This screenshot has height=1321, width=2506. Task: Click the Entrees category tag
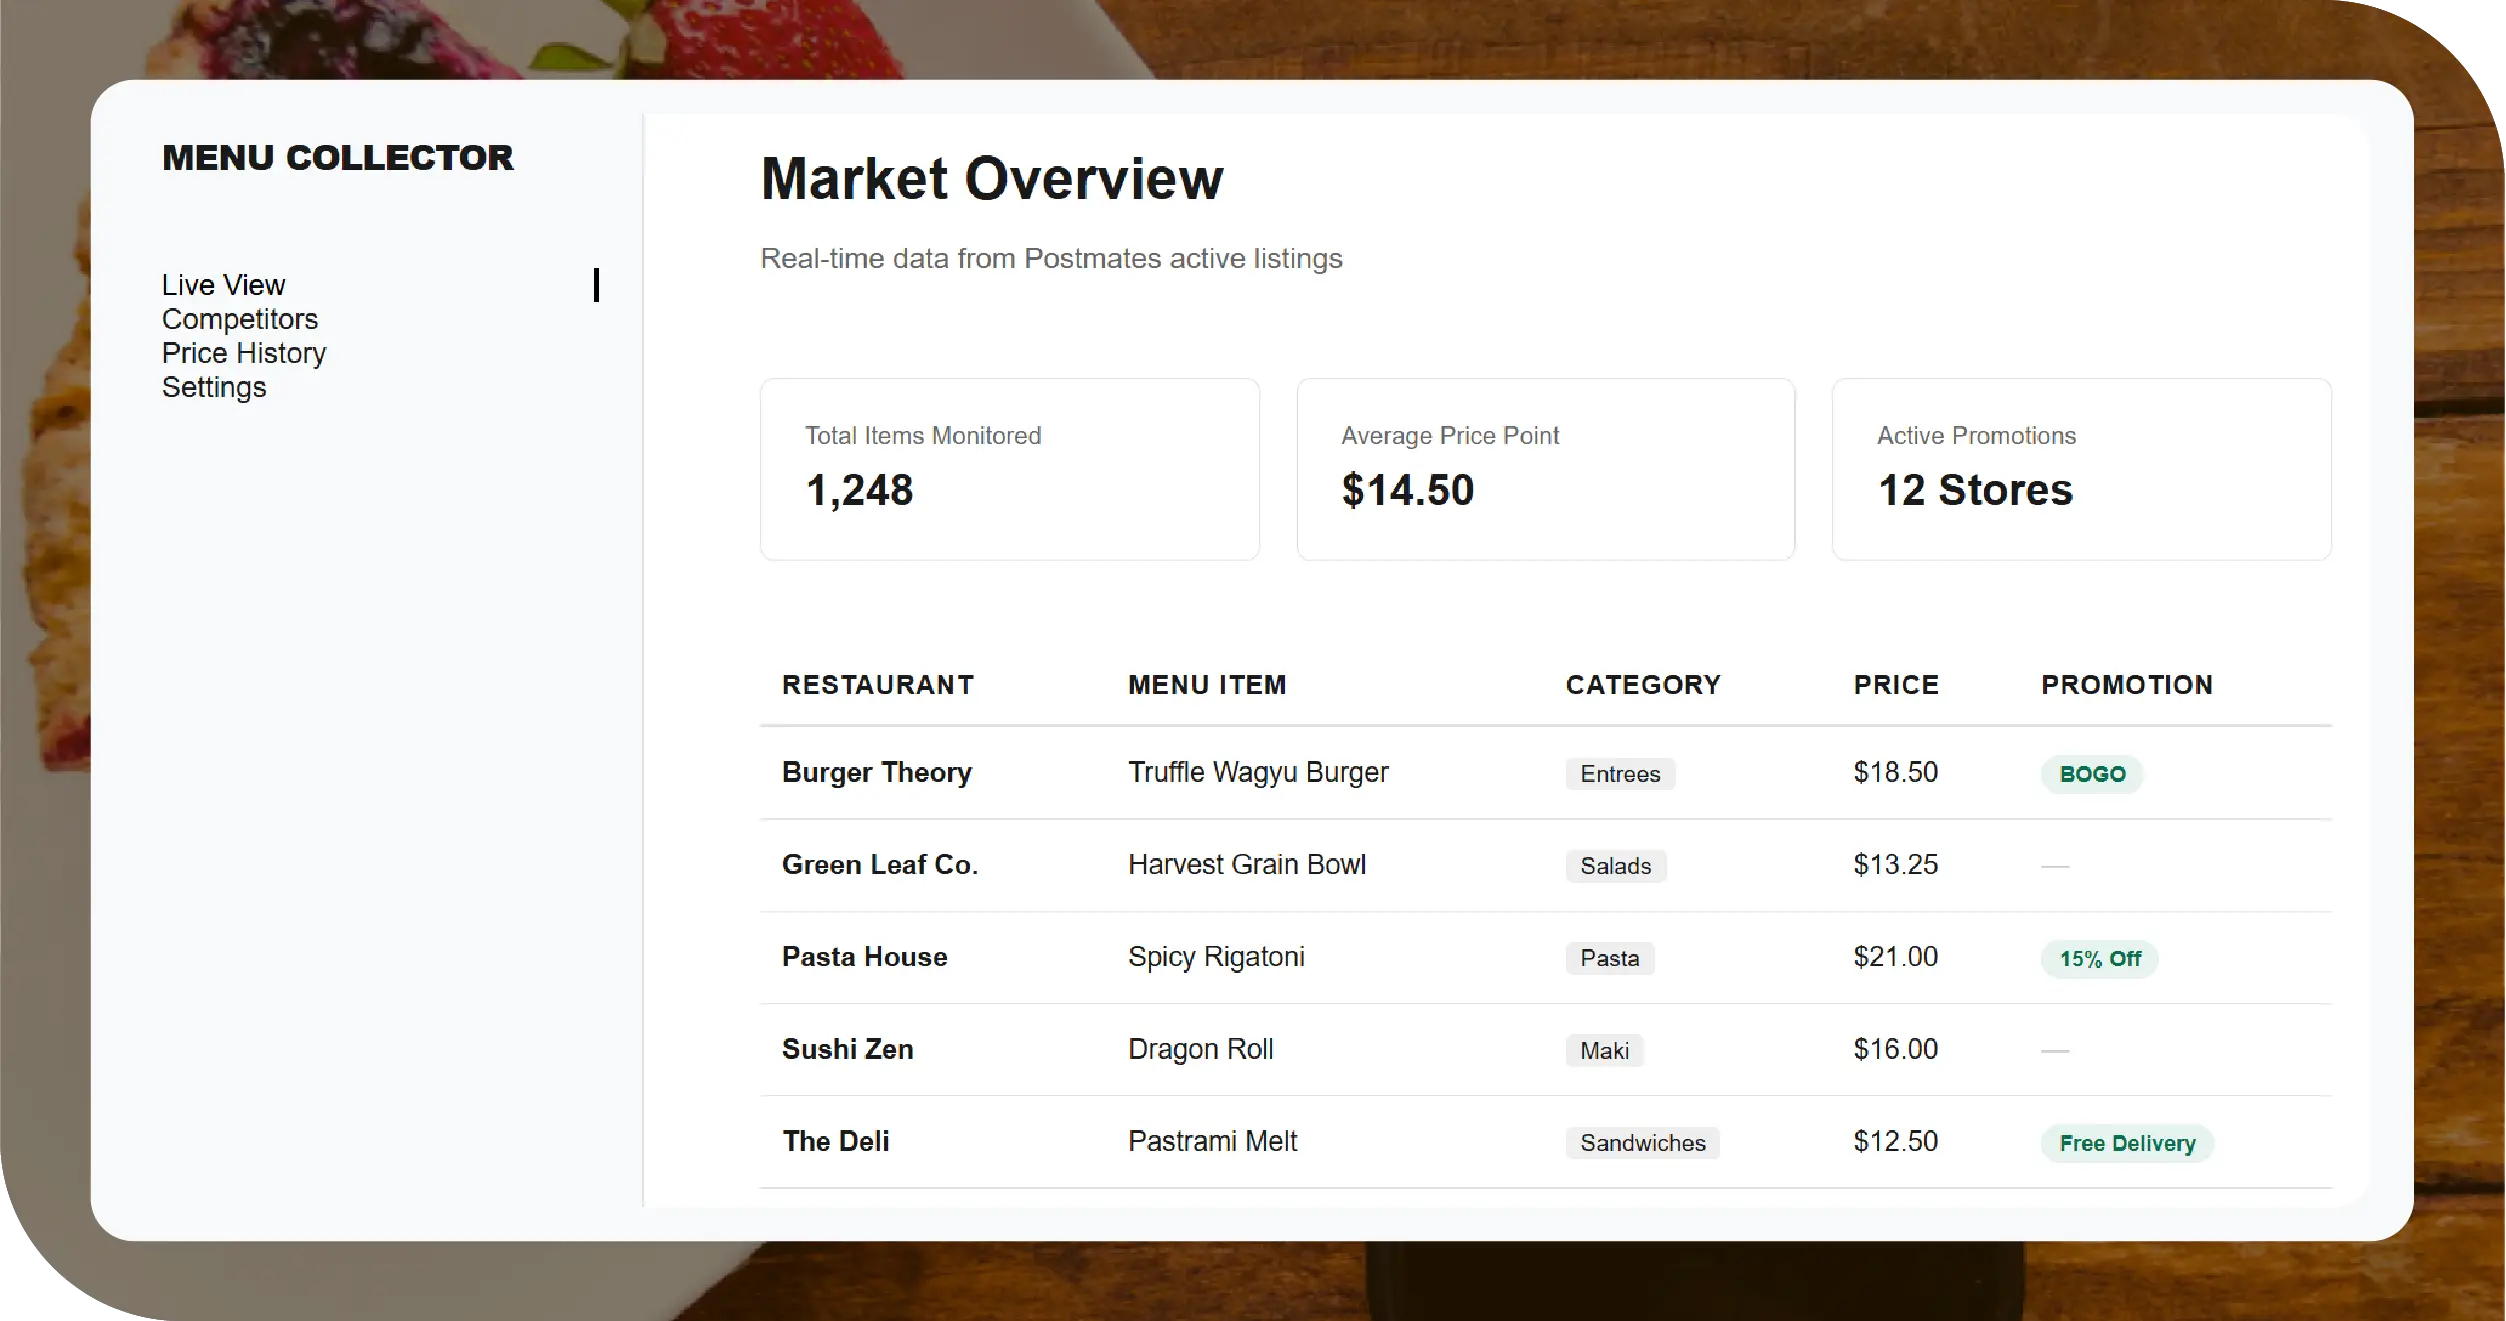pyautogui.click(x=1620, y=774)
